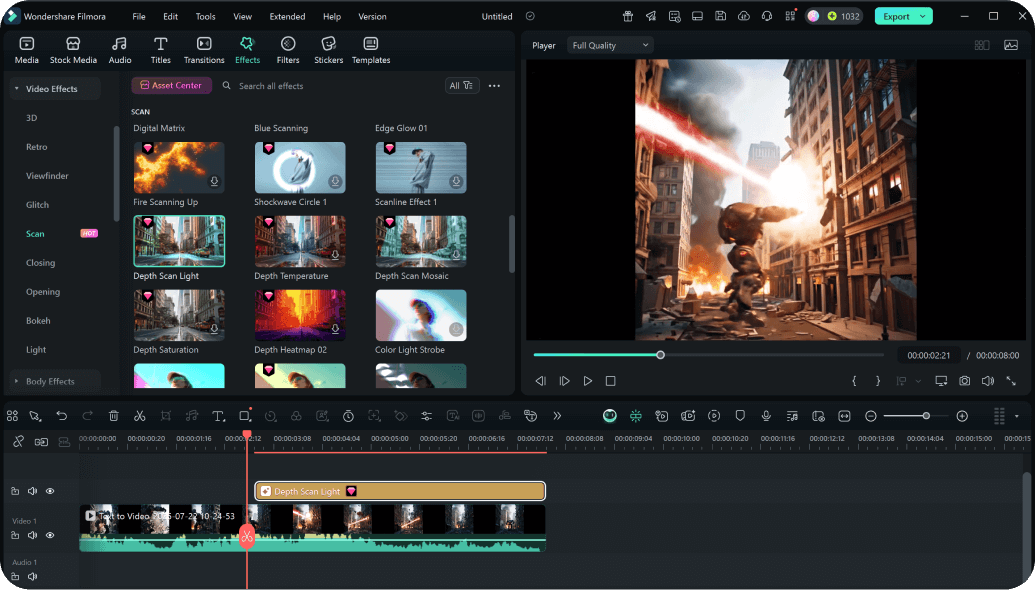This screenshot has width=1035, height=590.
Task: Toggle the timeline link chain icon
Action: [18, 442]
